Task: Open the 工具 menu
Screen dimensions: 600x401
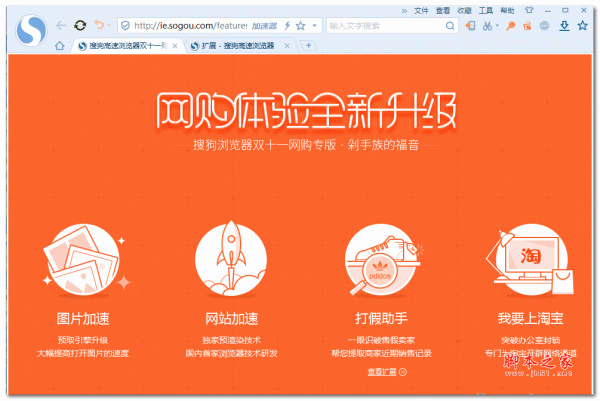Action: point(486,11)
